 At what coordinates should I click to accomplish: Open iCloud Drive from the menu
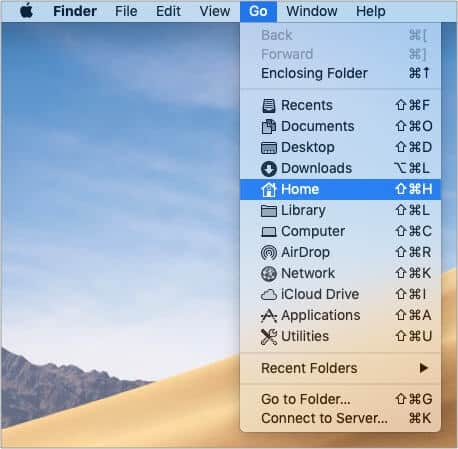[x=340, y=294]
